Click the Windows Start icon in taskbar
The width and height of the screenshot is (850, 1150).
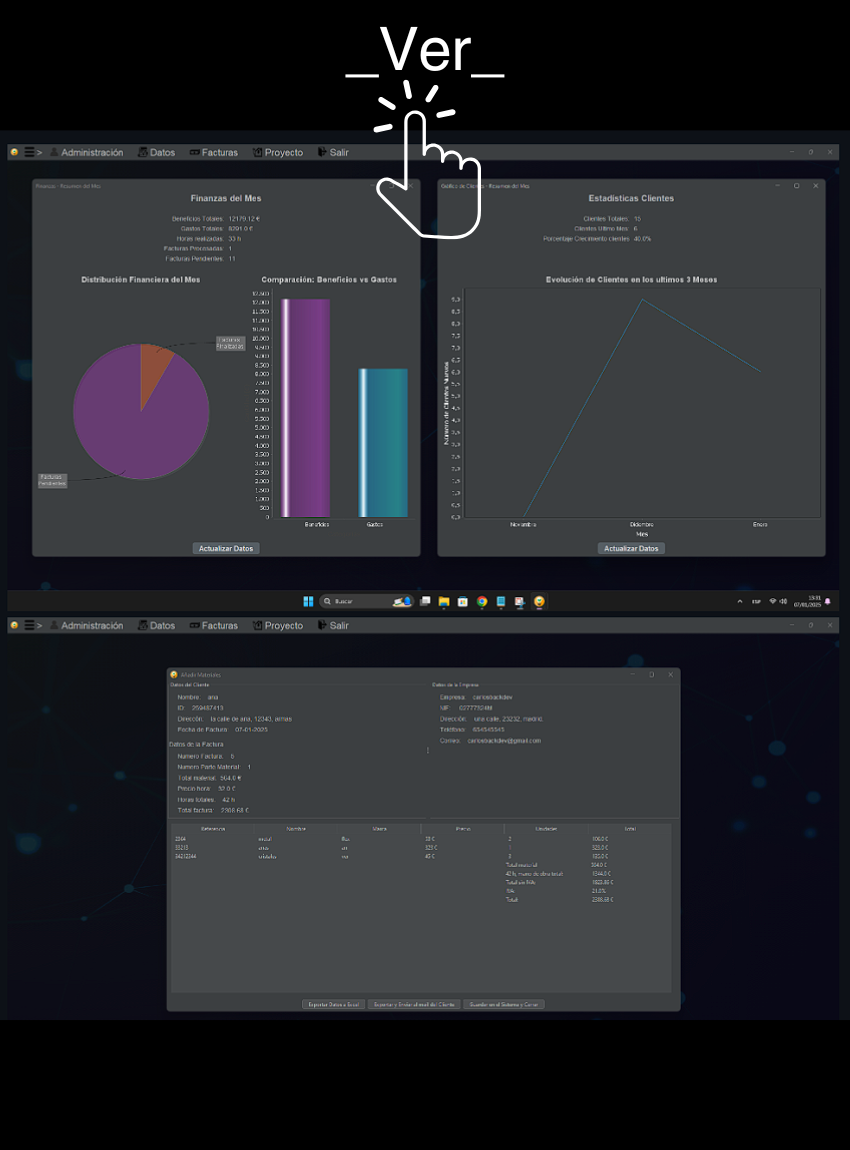(x=308, y=602)
